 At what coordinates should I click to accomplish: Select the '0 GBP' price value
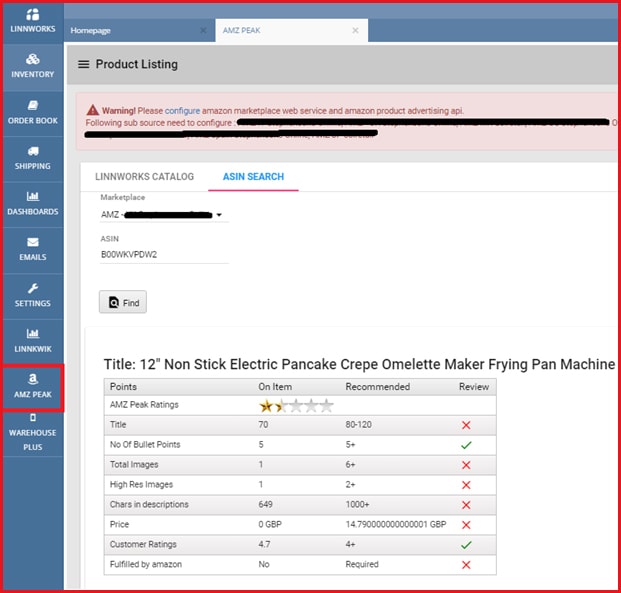pos(270,524)
